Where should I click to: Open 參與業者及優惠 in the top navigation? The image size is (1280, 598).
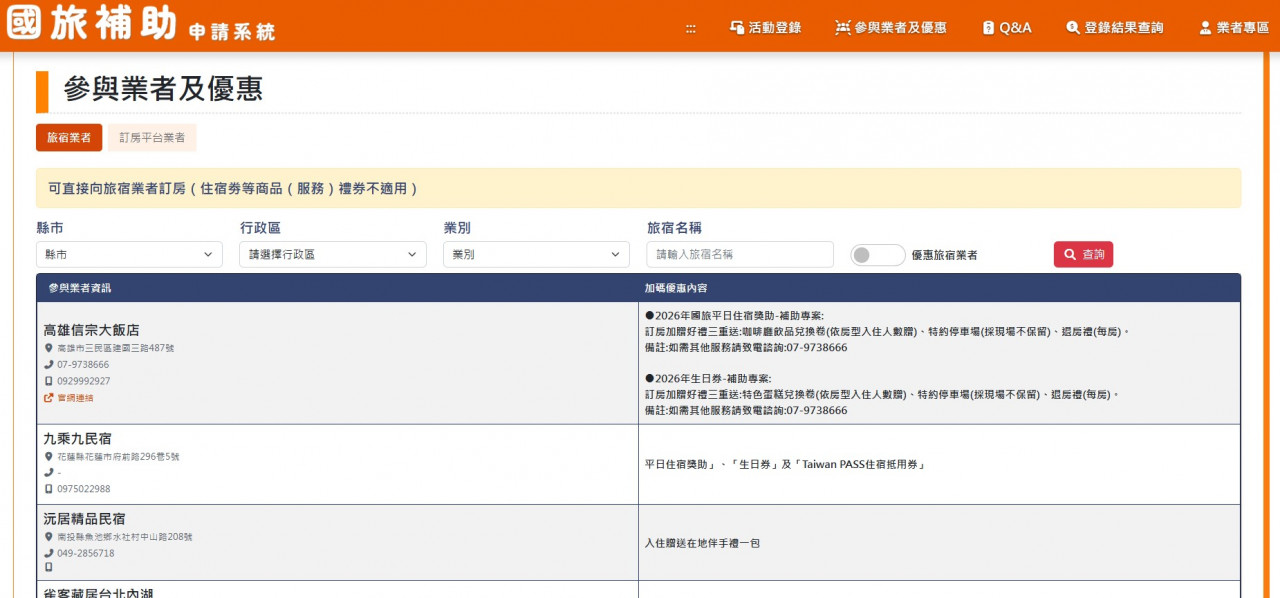pos(891,28)
